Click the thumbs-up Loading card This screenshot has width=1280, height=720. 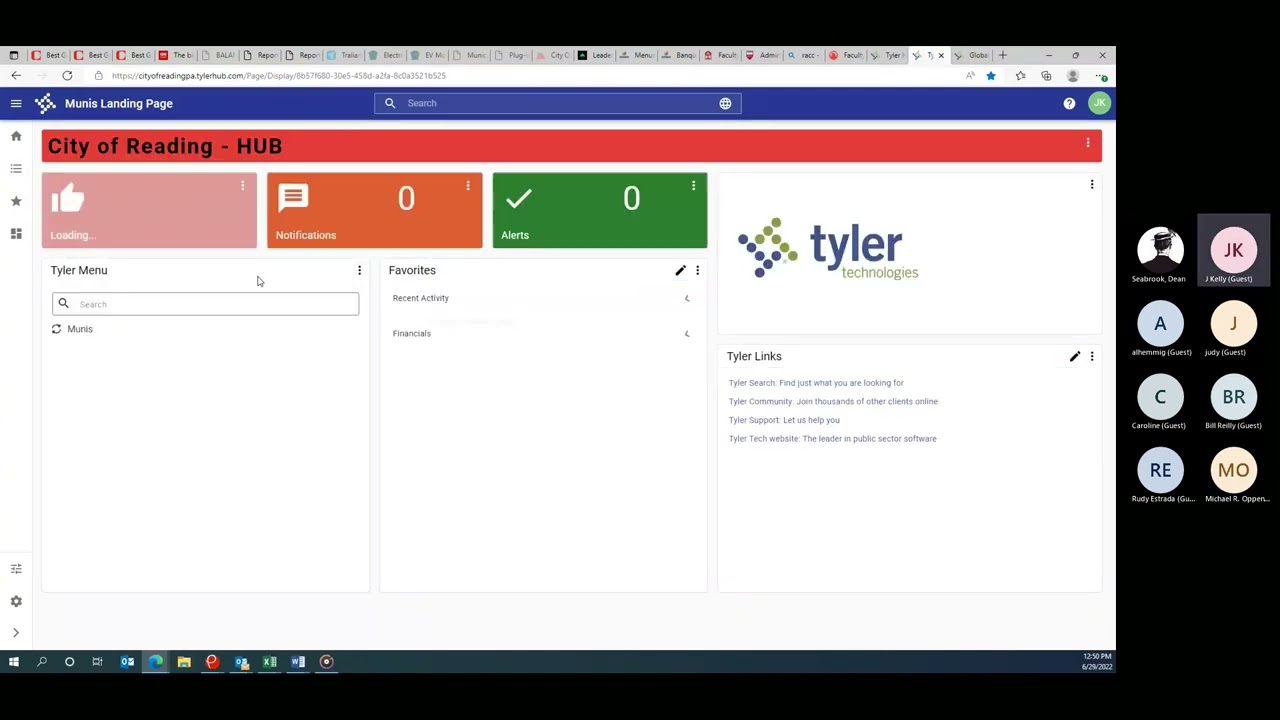point(149,210)
